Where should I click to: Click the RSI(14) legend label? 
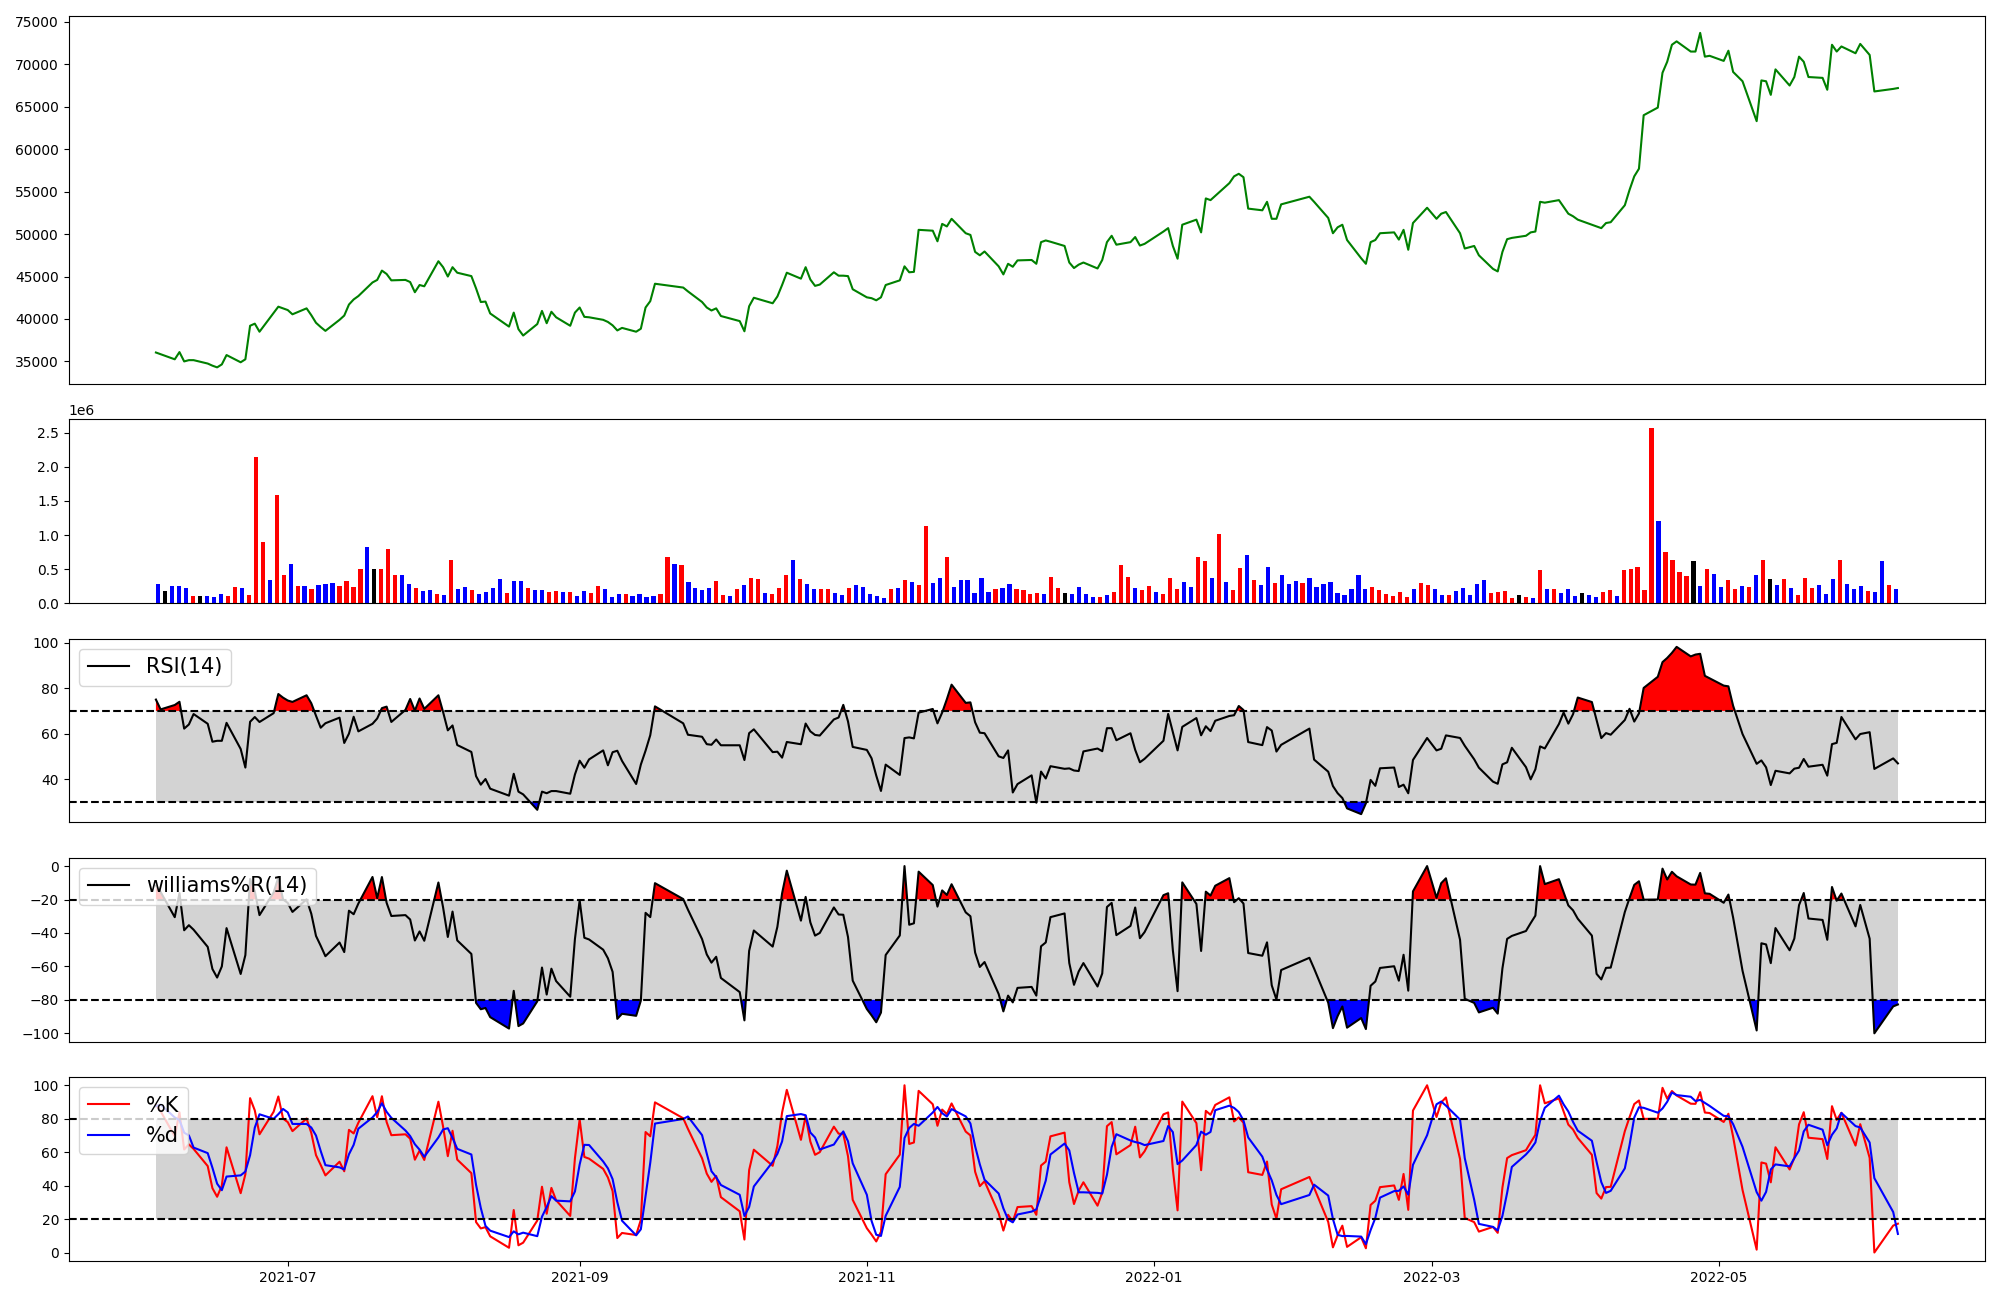click(184, 666)
